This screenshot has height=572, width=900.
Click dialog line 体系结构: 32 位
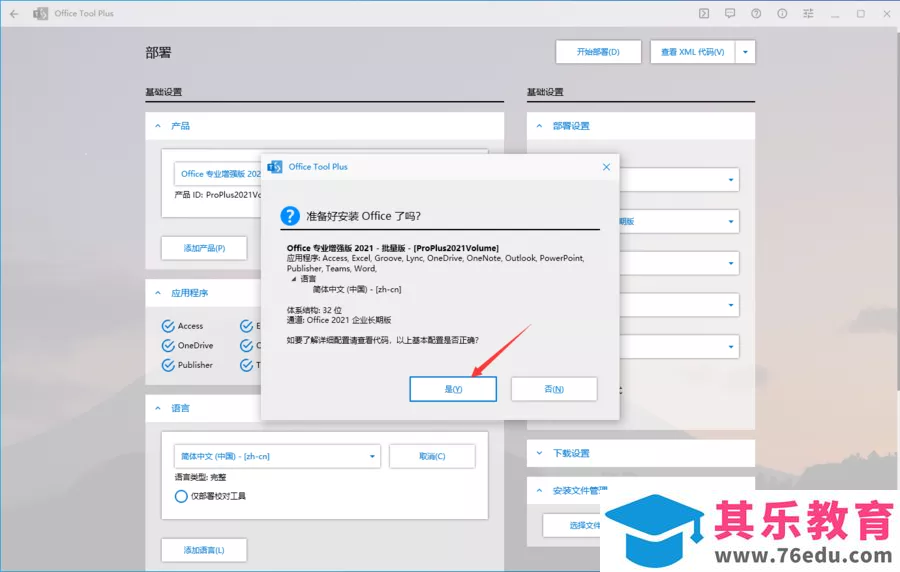[314, 310]
